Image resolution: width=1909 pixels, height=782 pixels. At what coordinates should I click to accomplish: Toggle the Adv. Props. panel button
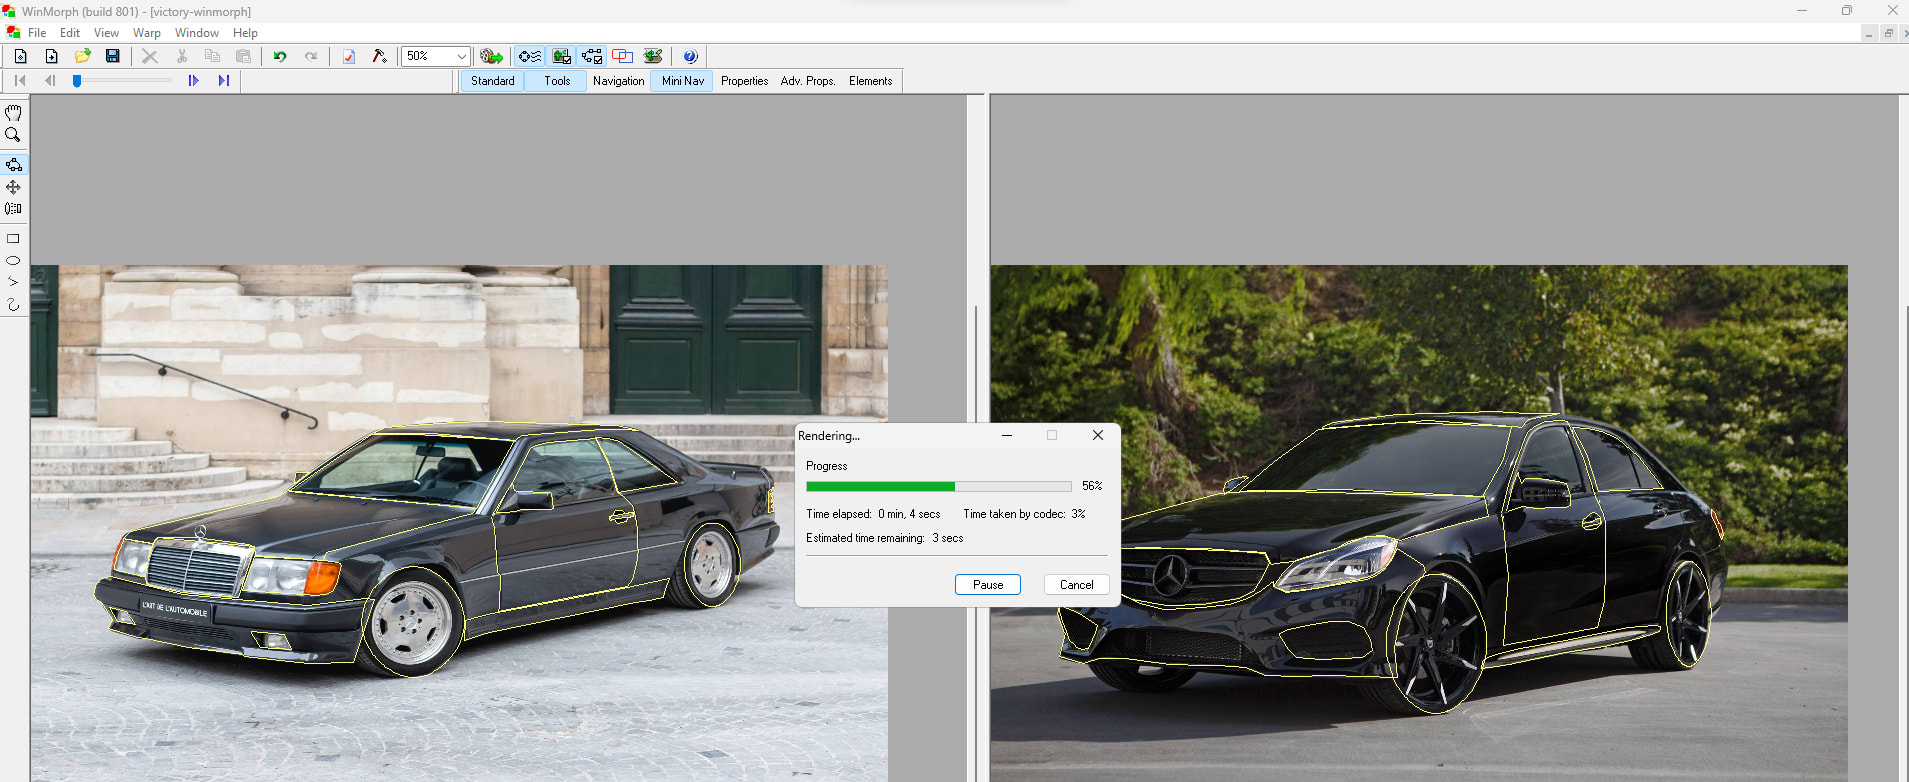click(808, 81)
